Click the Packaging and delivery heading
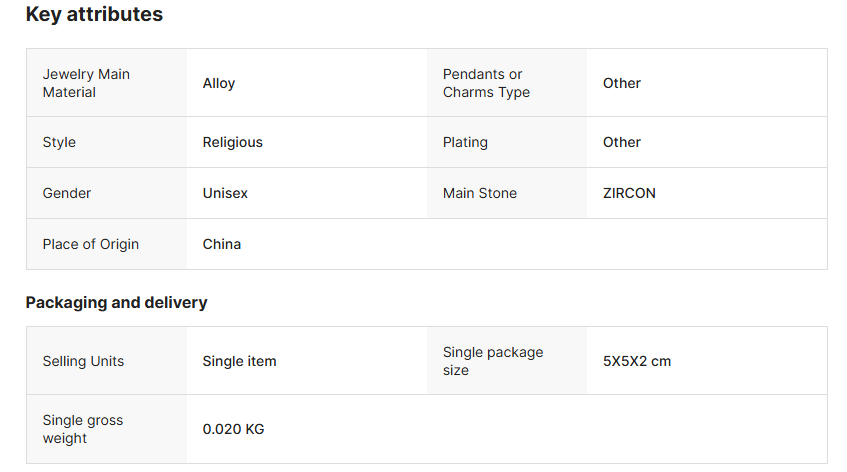 tap(116, 302)
